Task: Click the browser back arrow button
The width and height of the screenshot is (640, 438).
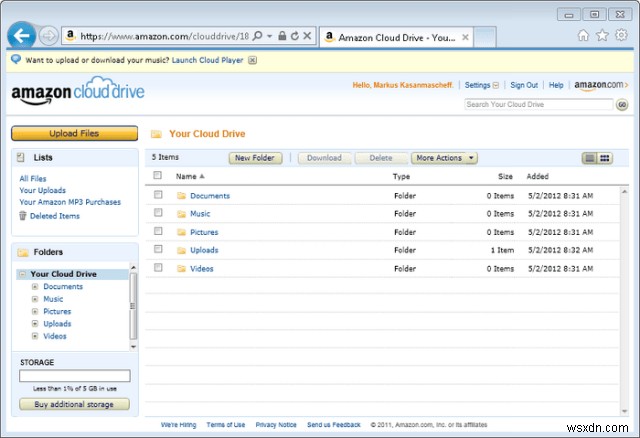Action: tap(21, 35)
